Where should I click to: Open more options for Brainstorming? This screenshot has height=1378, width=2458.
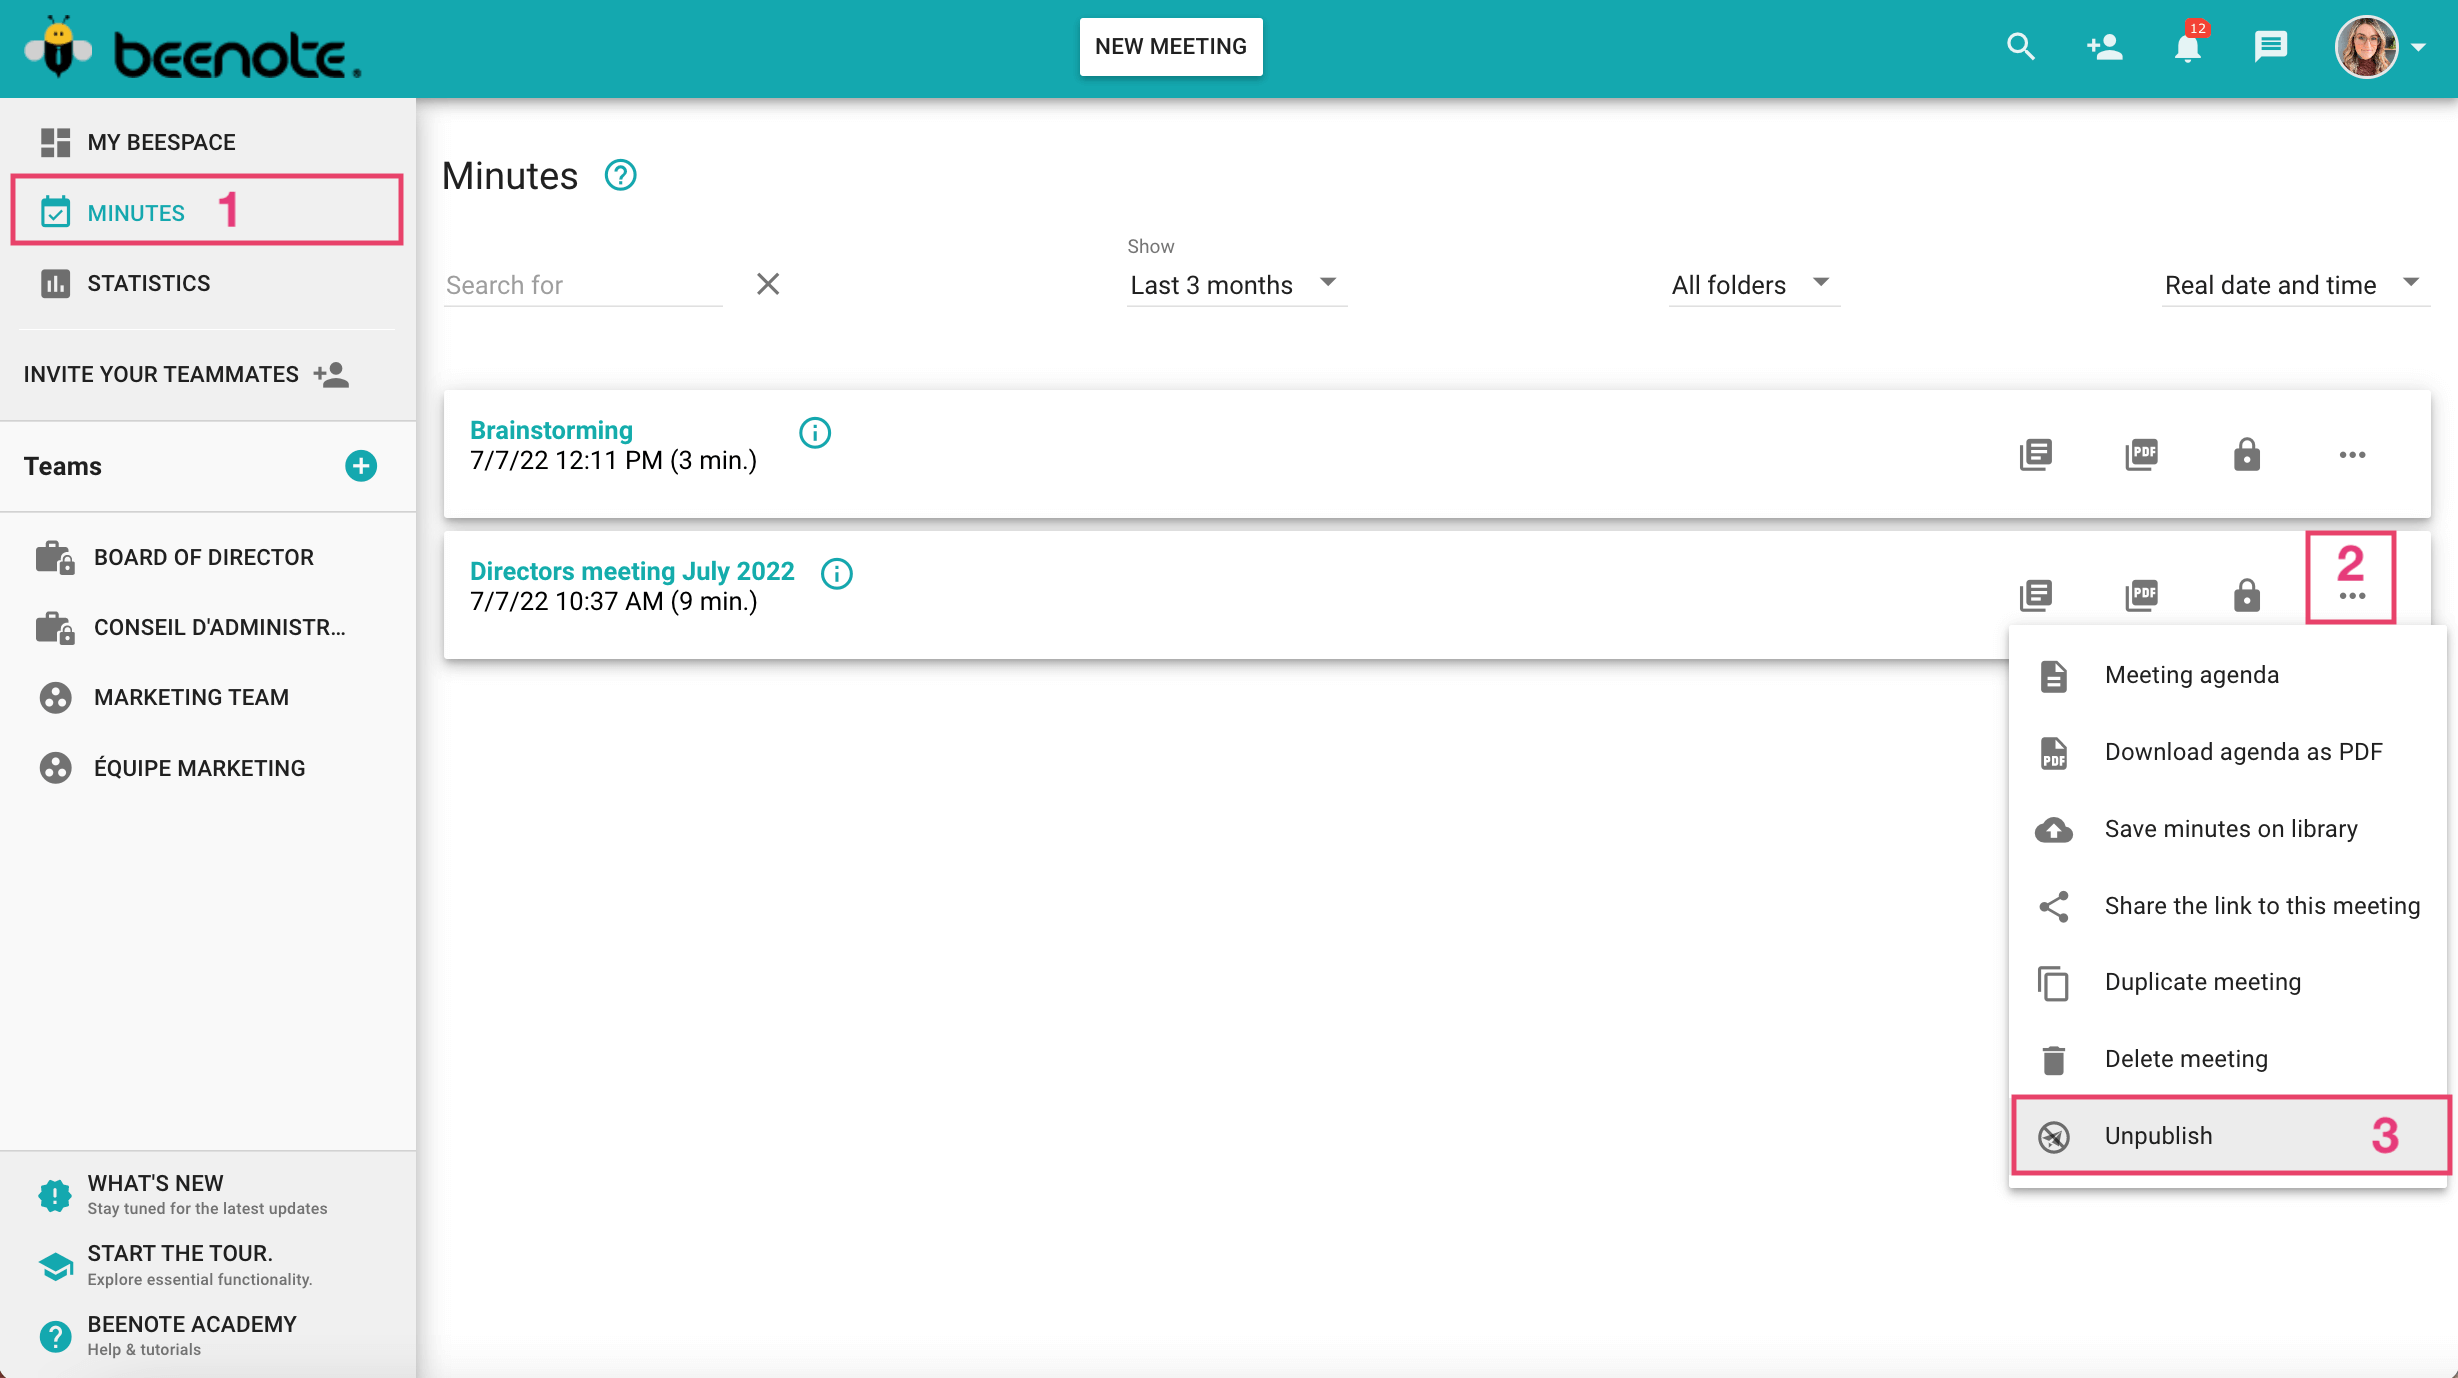coord(2352,455)
